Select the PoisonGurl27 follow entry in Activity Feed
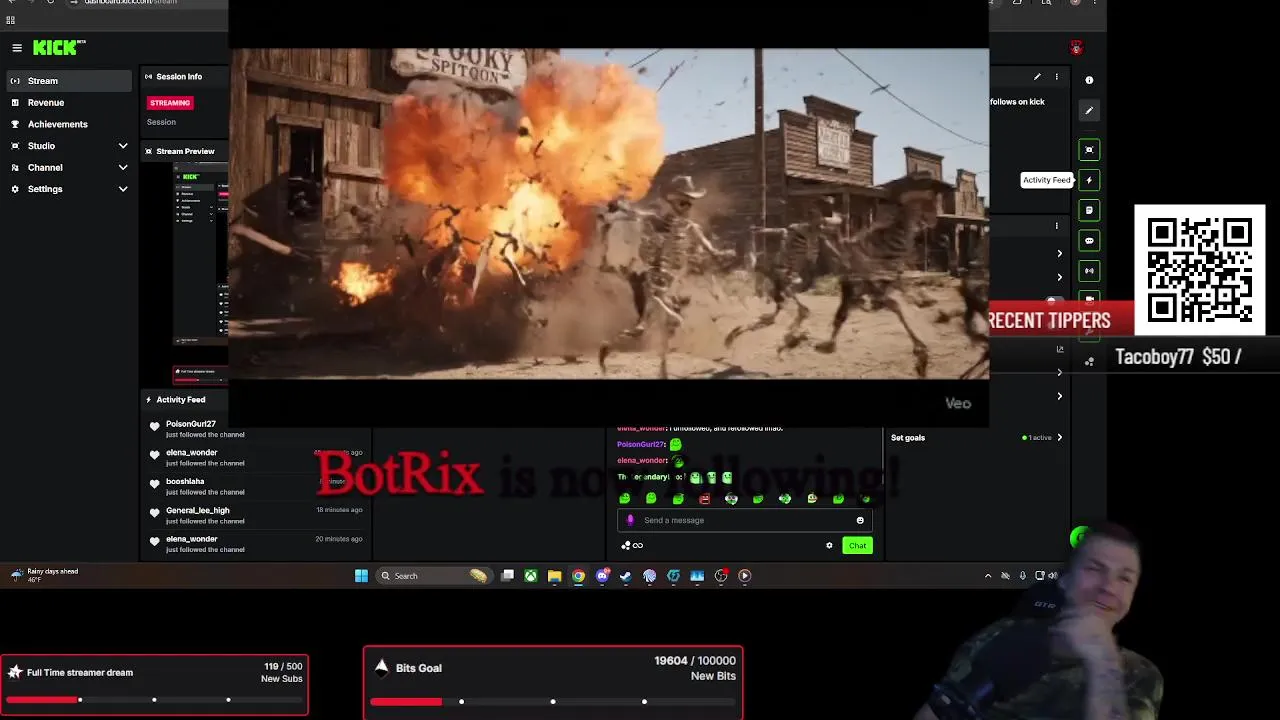1280x720 pixels. [x=255, y=429]
